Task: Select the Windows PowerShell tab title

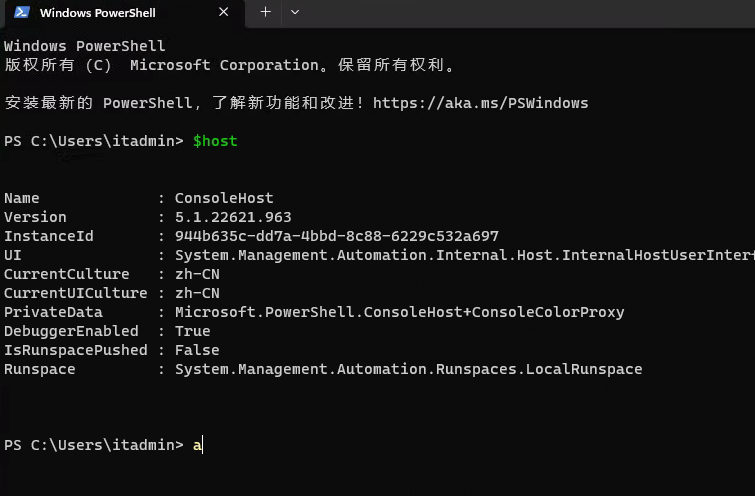Action: 97,13
